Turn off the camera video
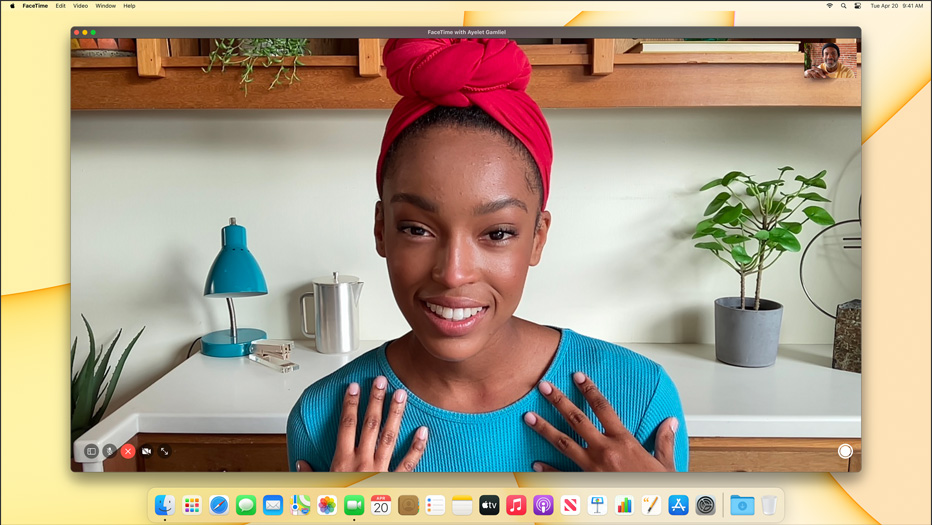932x525 pixels. point(146,451)
